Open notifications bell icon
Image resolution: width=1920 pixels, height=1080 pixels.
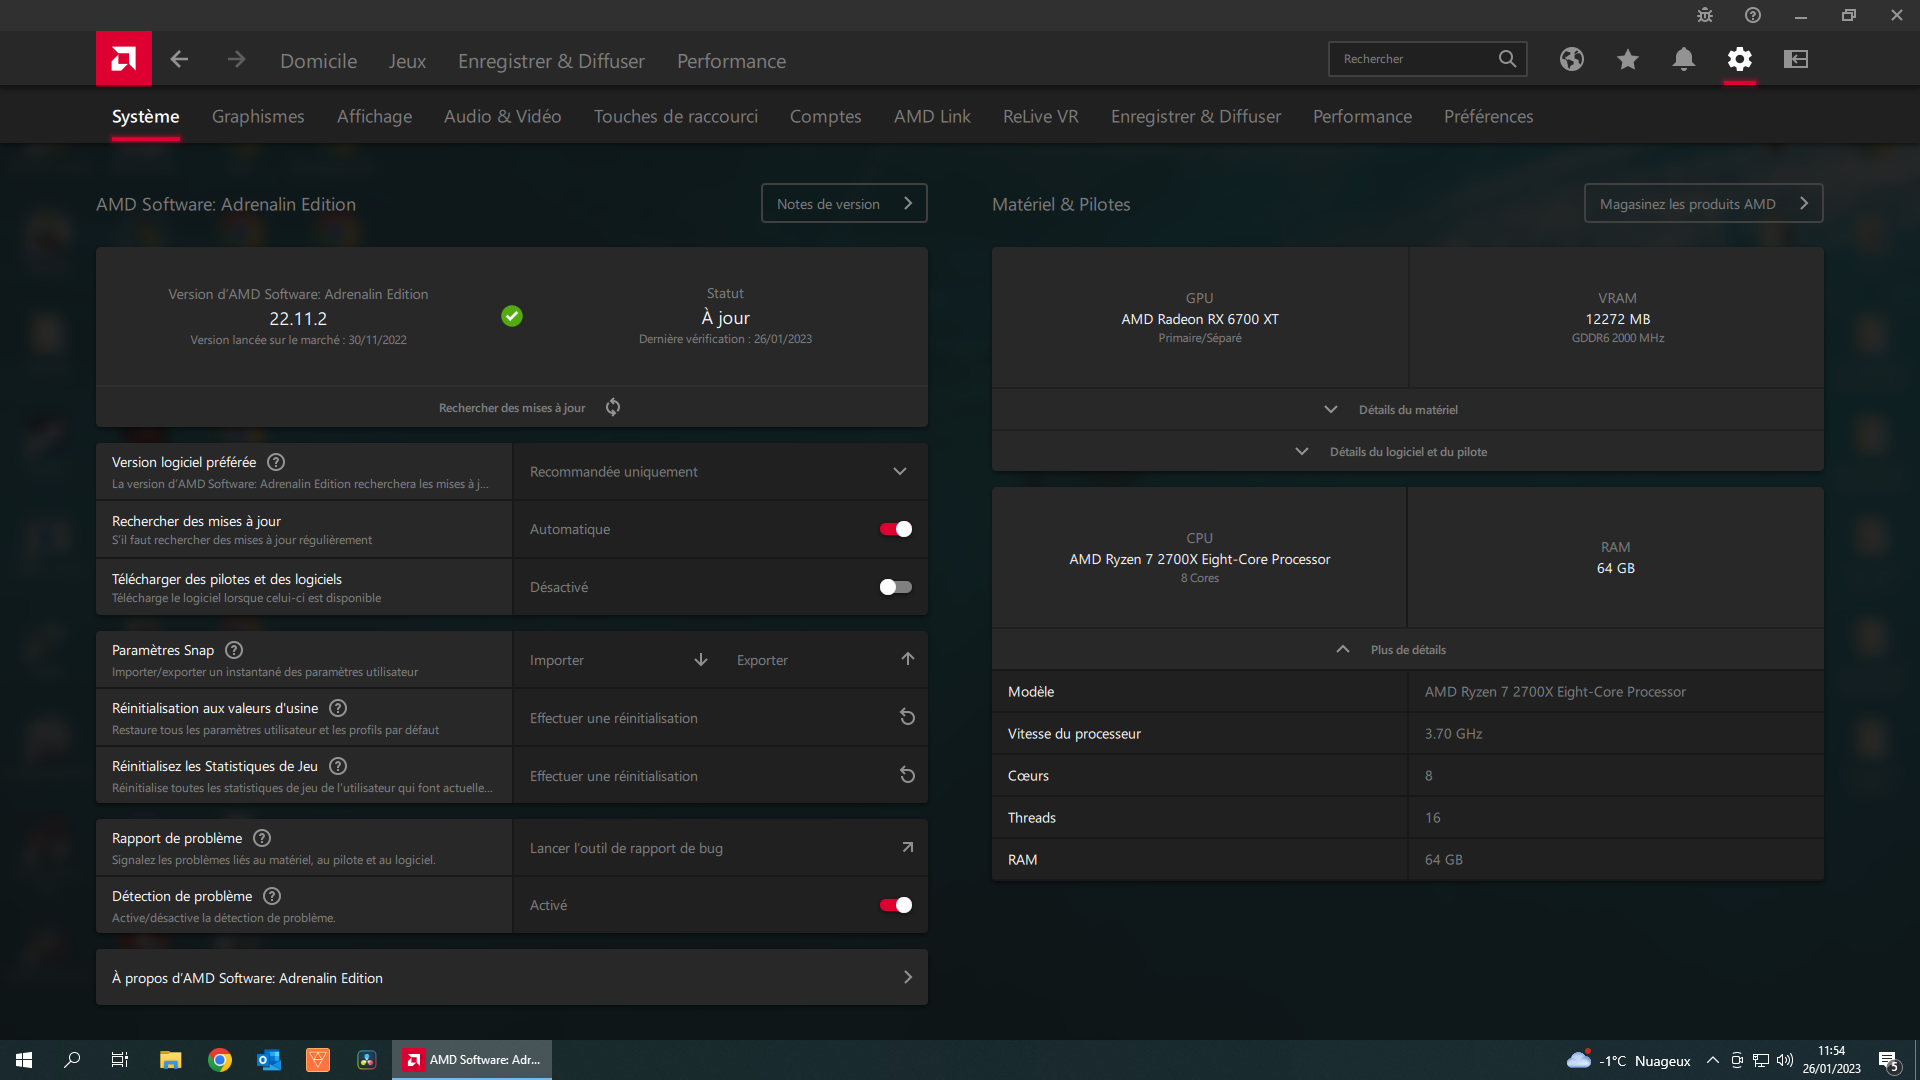(1684, 59)
